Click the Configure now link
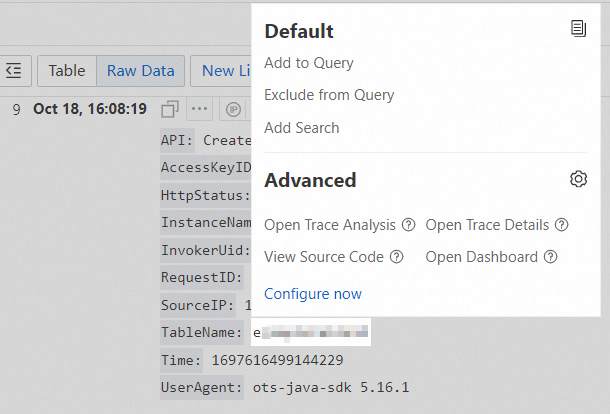Image resolution: width=610 pixels, height=414 pixels. point(313,294)
